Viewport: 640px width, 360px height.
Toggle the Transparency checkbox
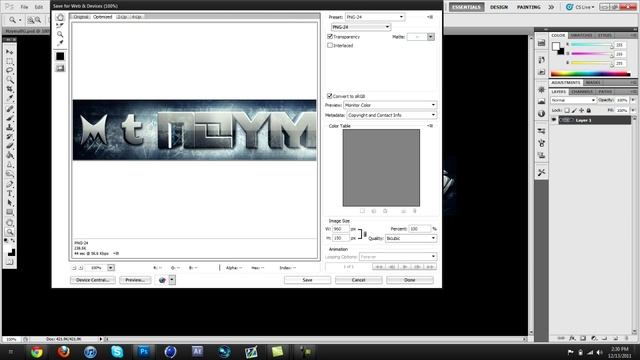[330, 37]
